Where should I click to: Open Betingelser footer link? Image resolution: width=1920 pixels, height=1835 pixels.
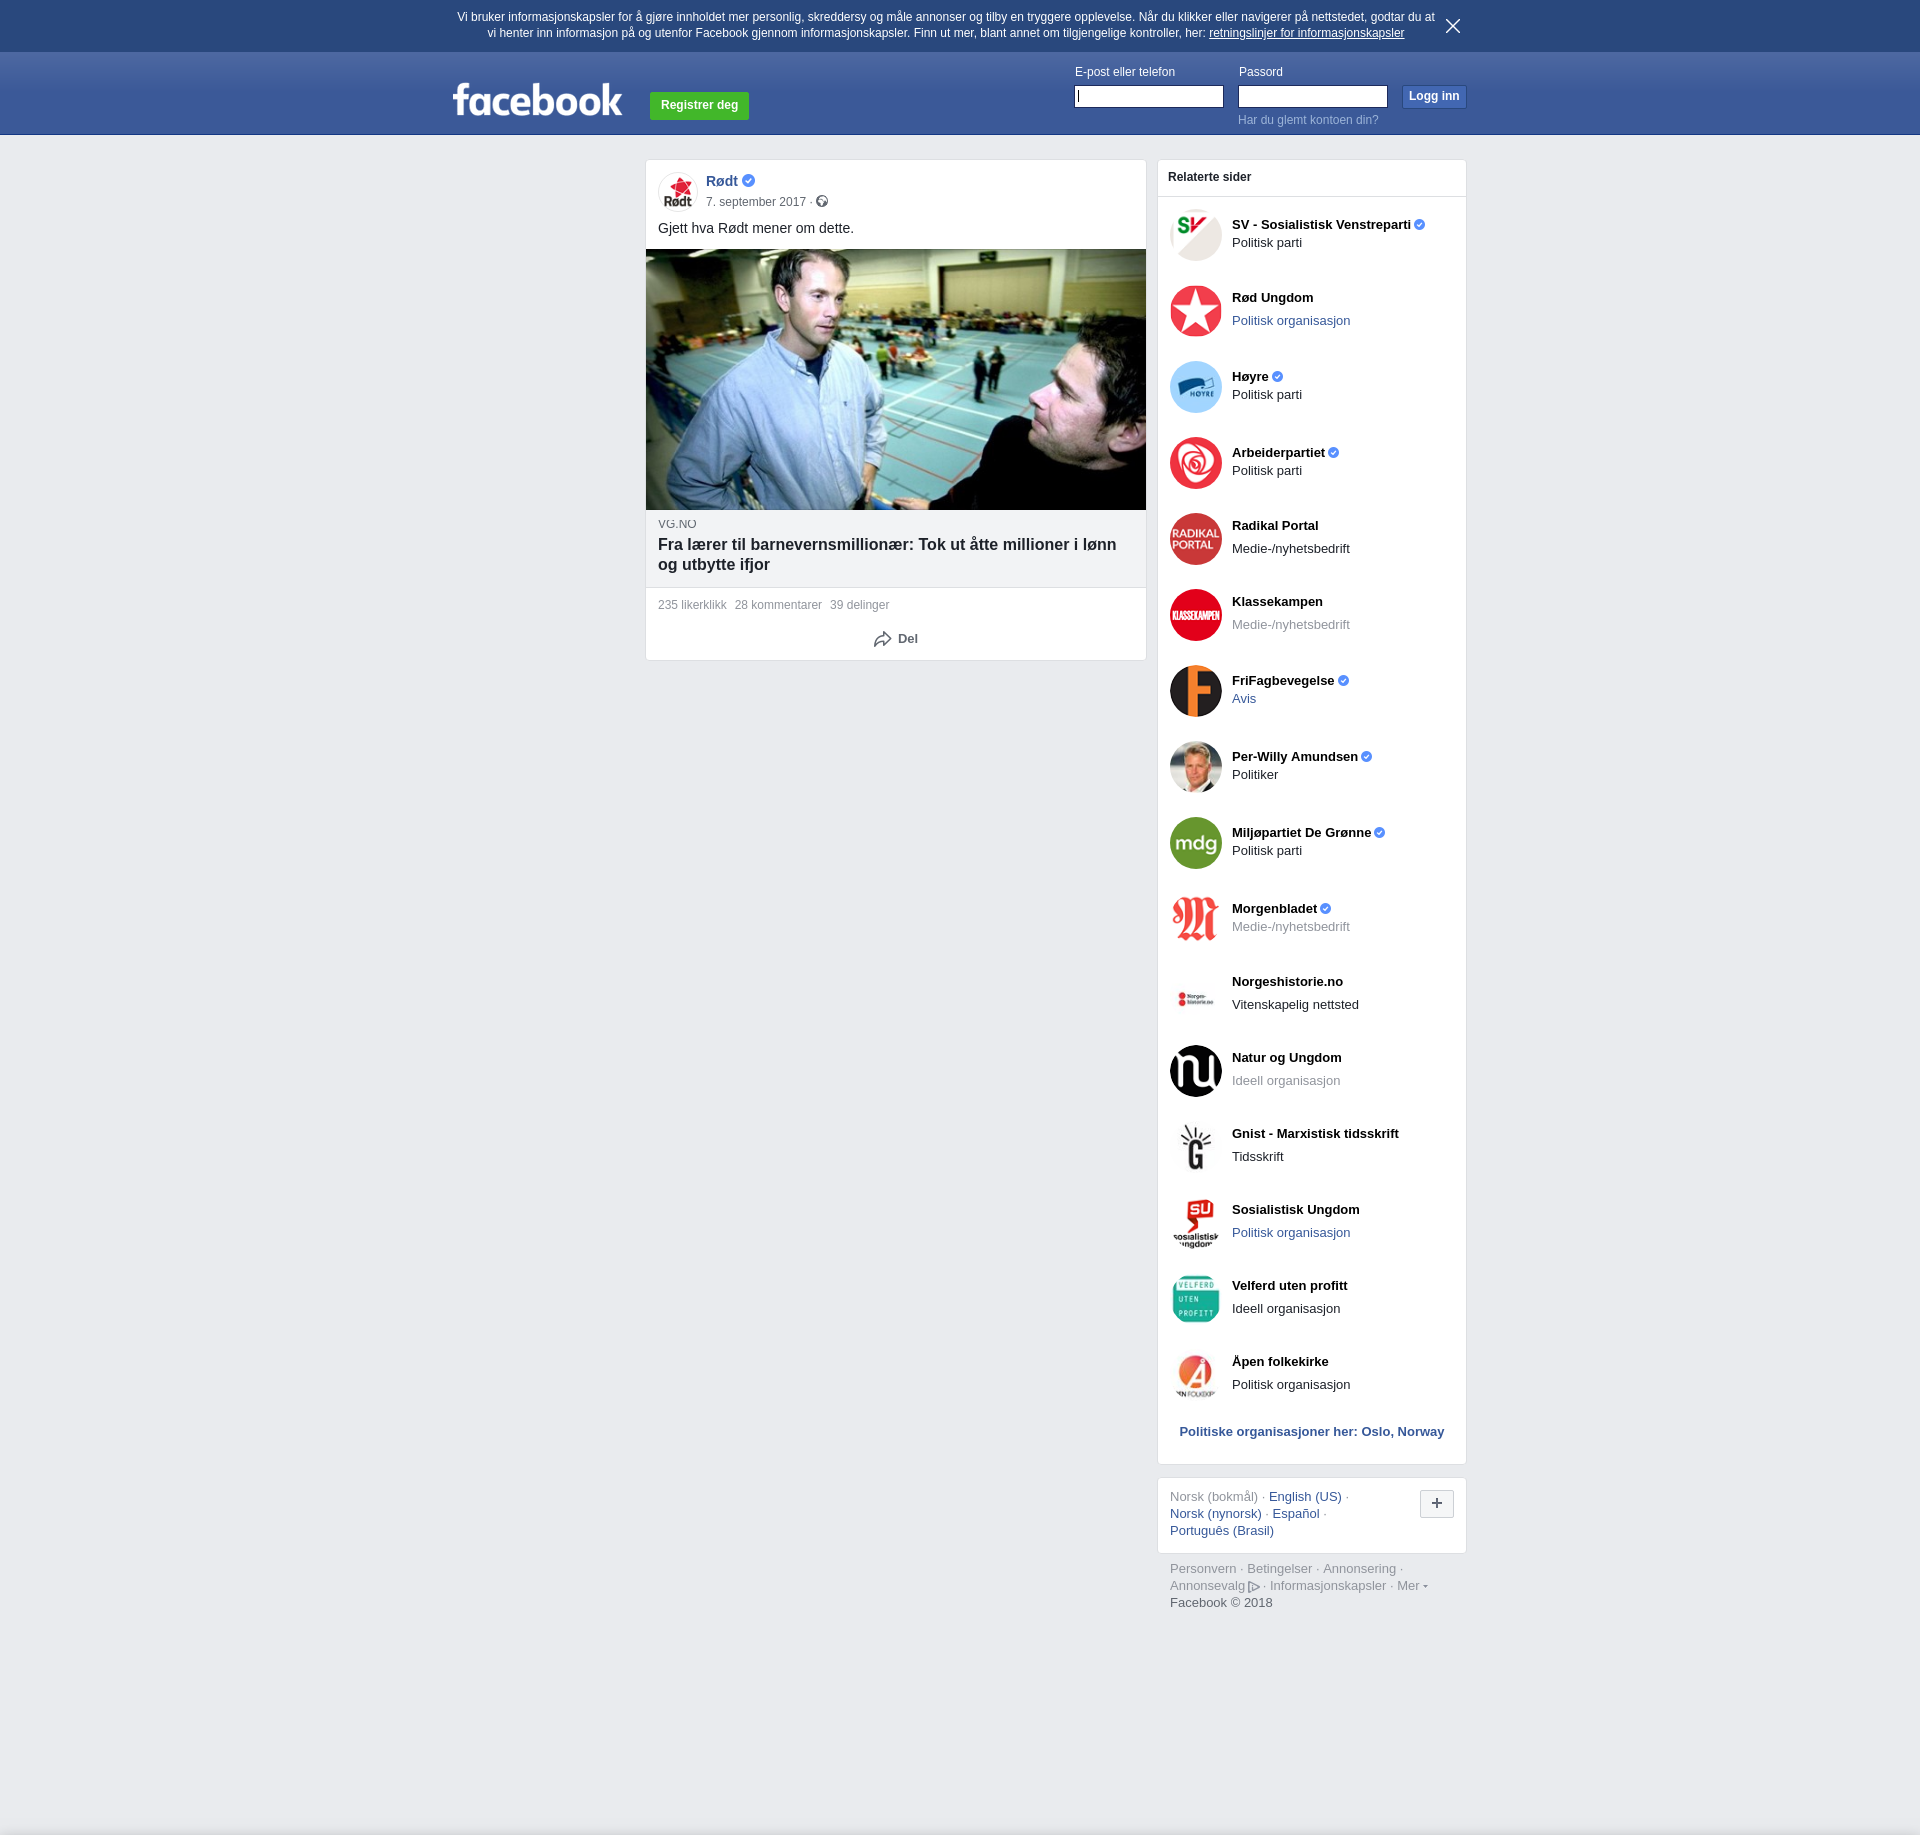[1279, 1569]
